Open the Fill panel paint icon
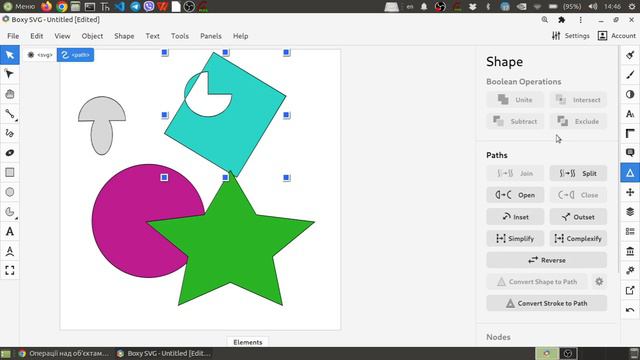 pyautogui.click(x=630, y=55)
